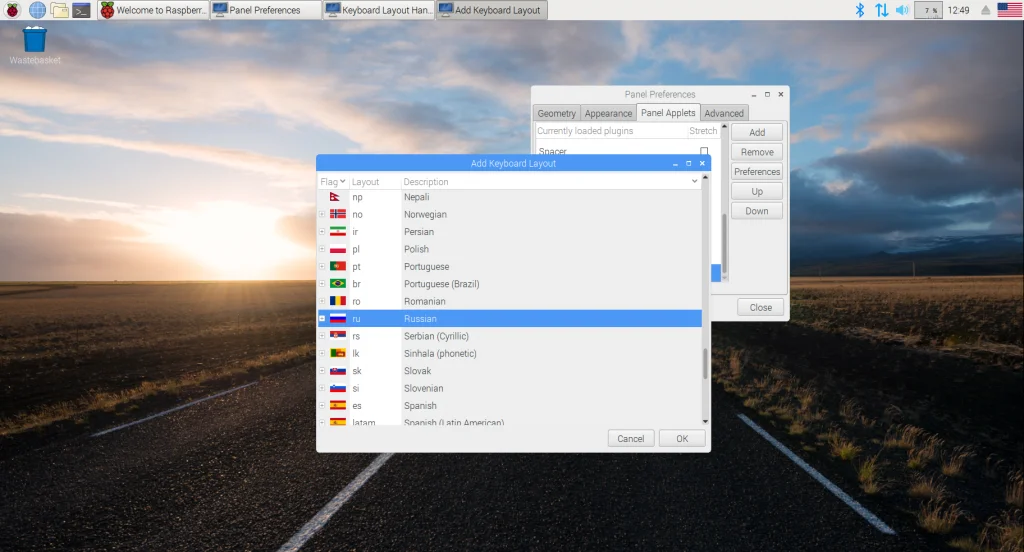This screenshot has width=1024, height=552.
Task: Click the eject icon in system tray
Action: 985,10
